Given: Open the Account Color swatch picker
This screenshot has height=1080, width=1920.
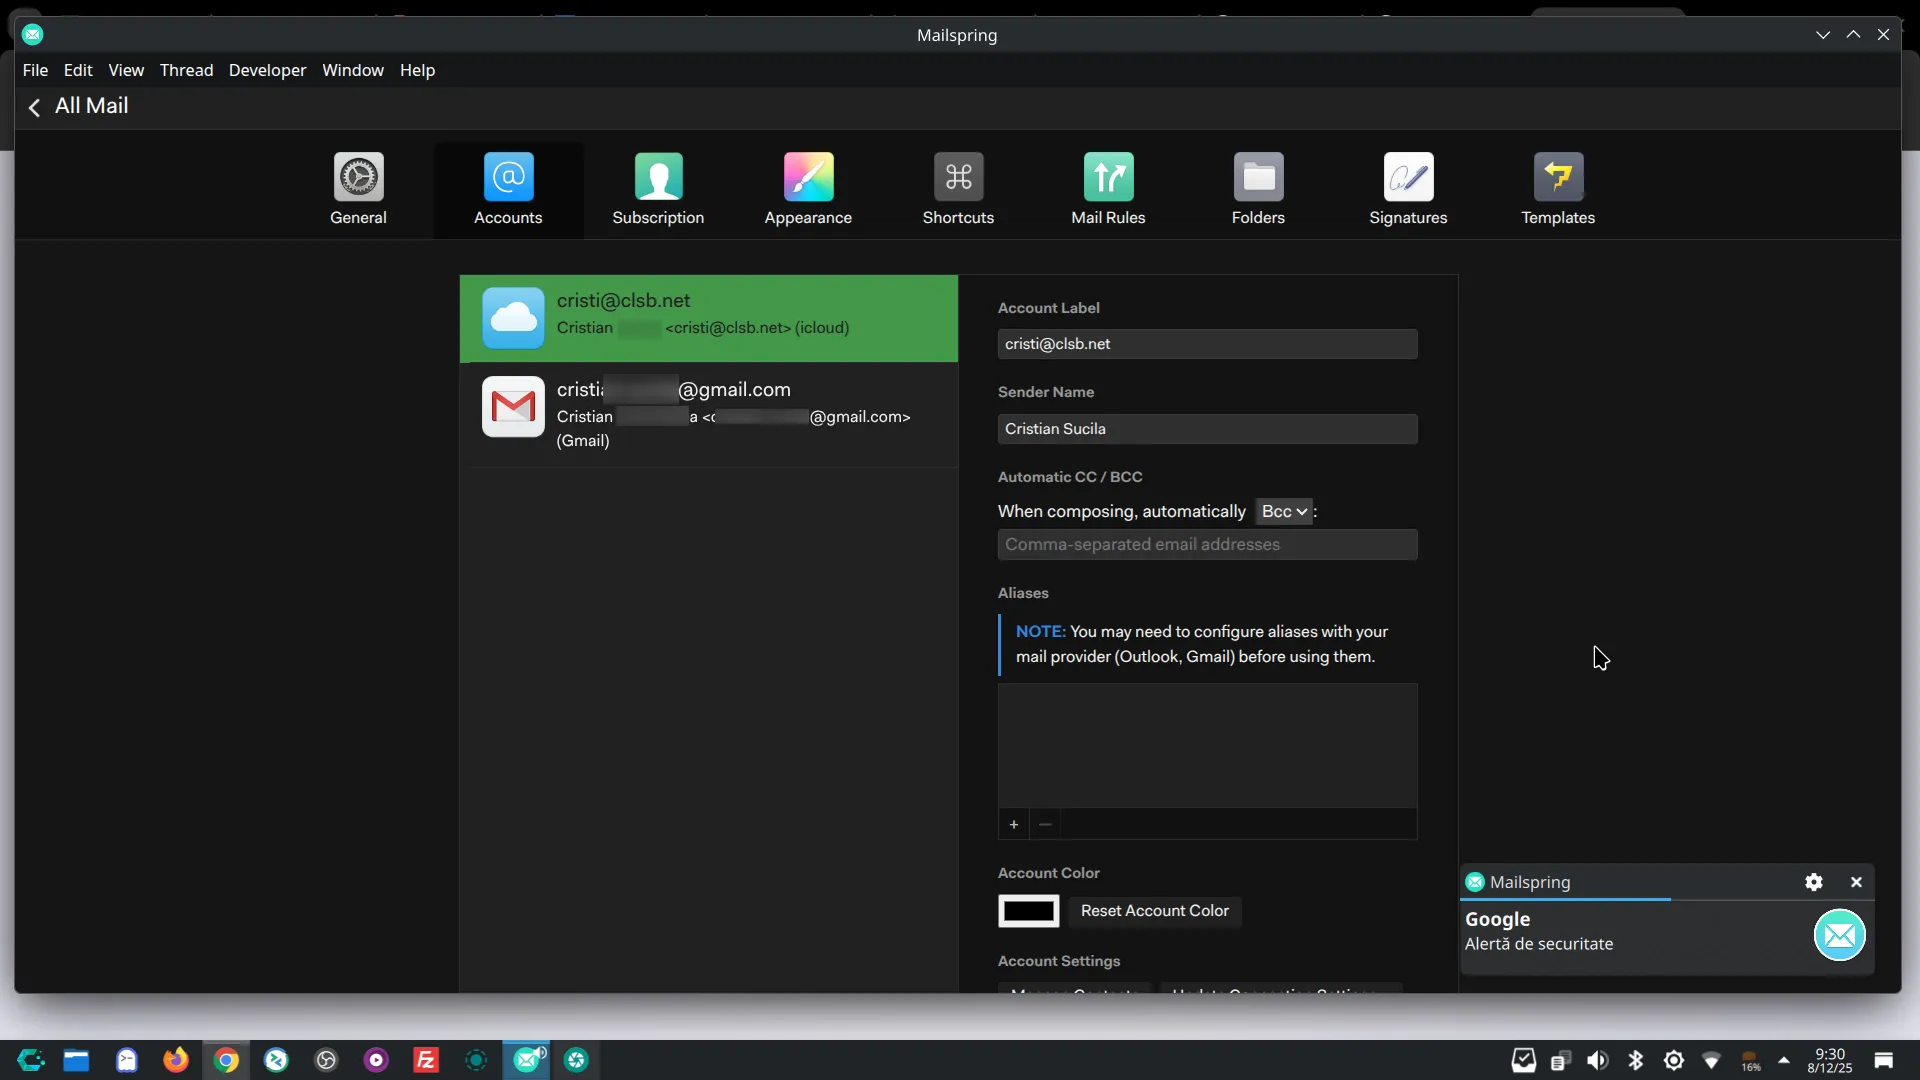Looking at the screenshot, I should pyautogui.click(x=1029, y=911).
